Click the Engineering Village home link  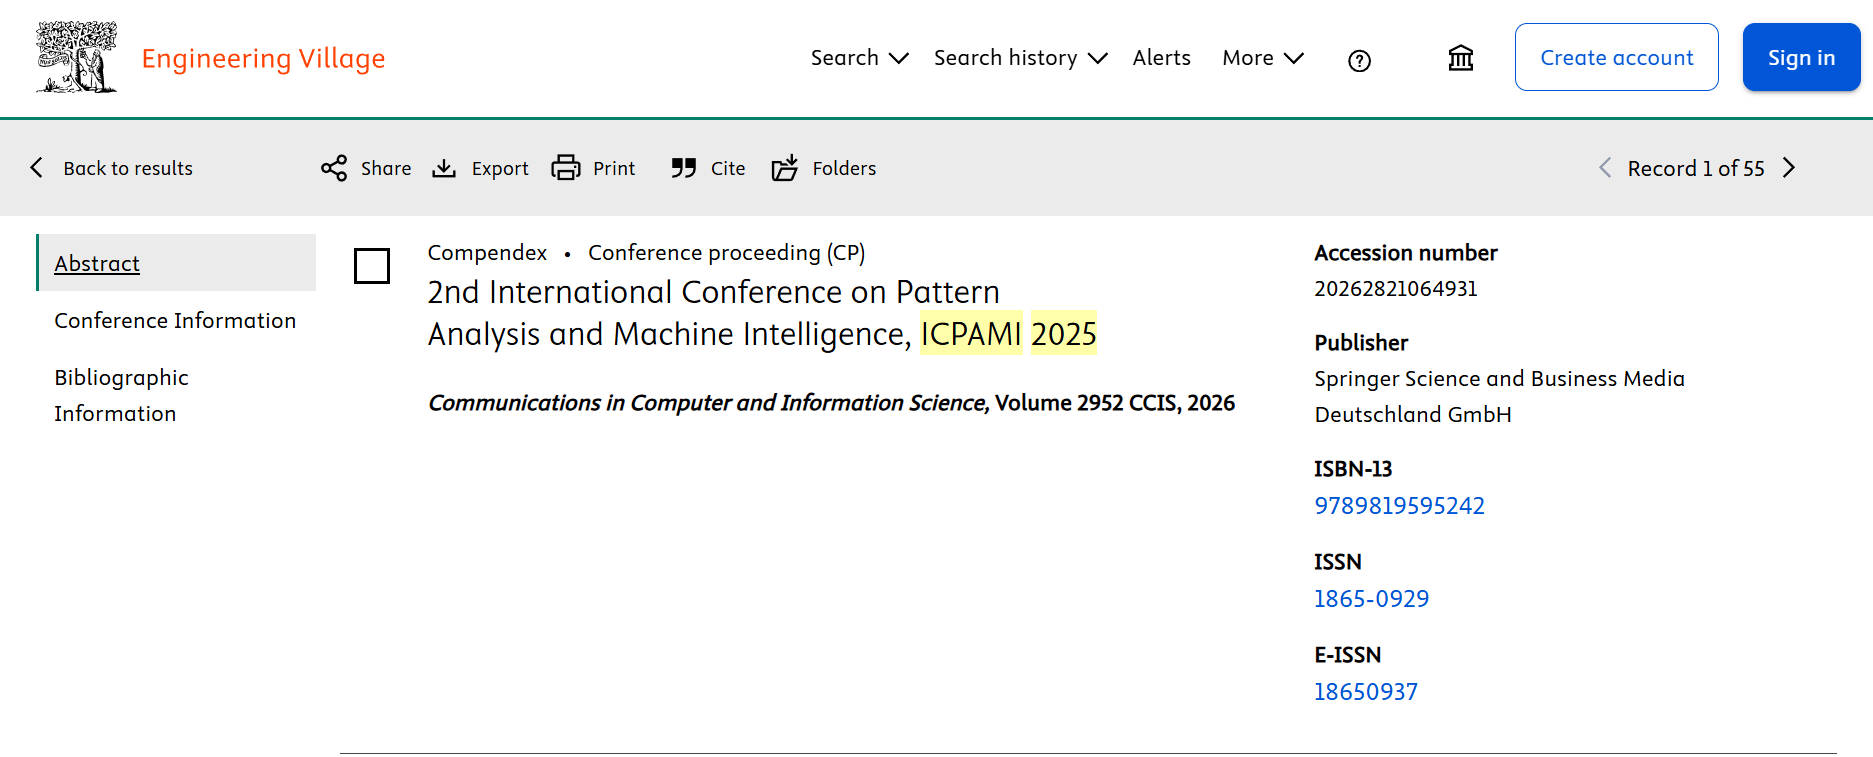(x=263, y=59)
